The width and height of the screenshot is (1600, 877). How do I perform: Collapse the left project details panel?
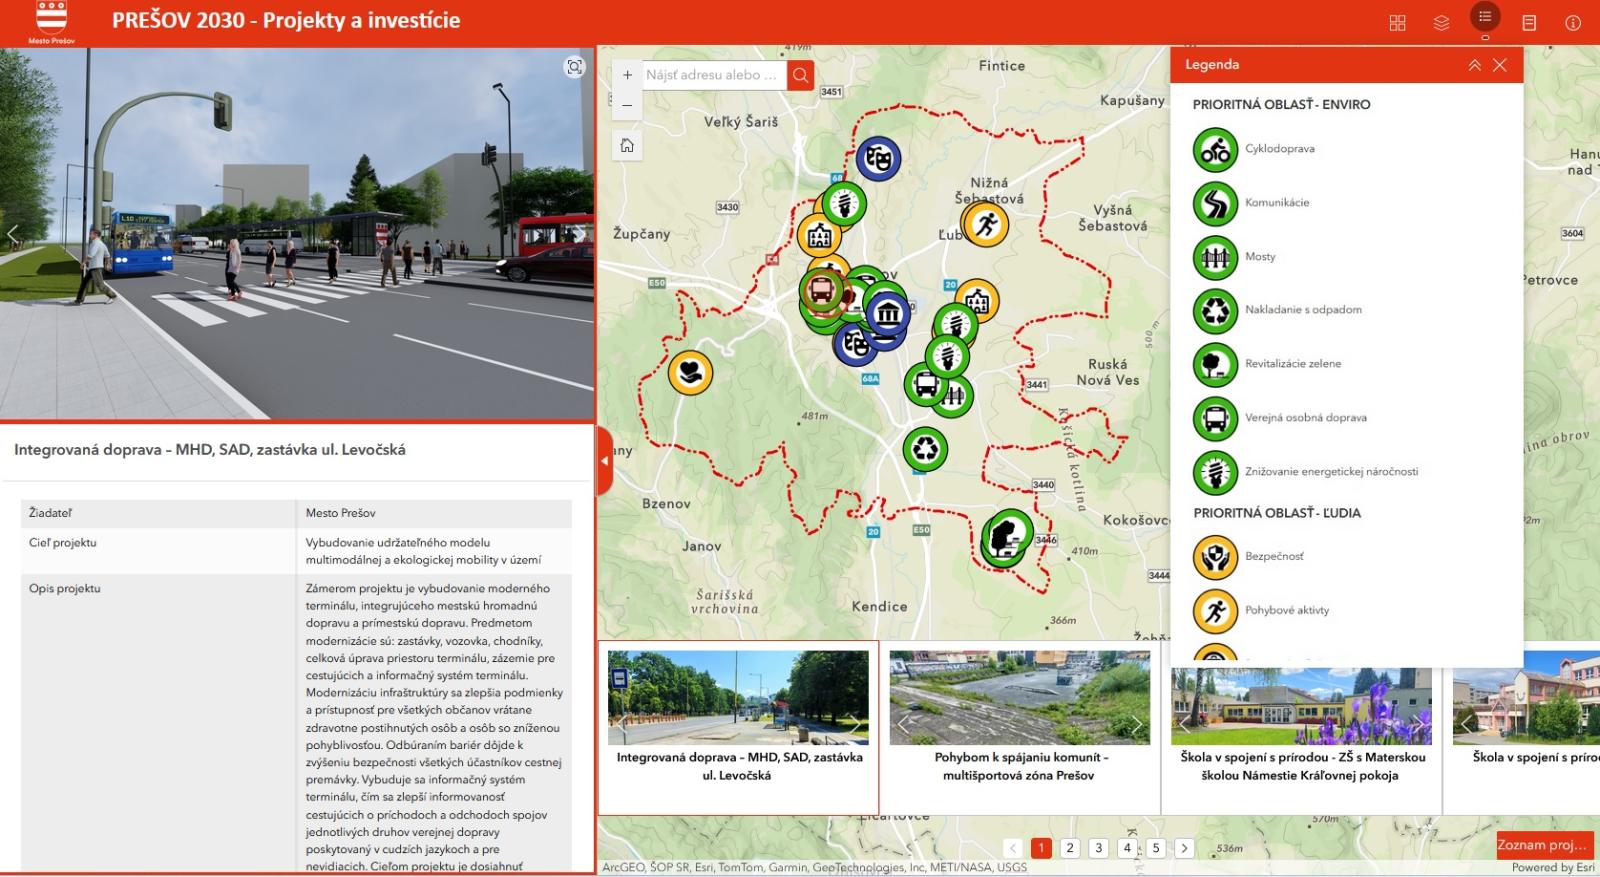coord(604,461)
